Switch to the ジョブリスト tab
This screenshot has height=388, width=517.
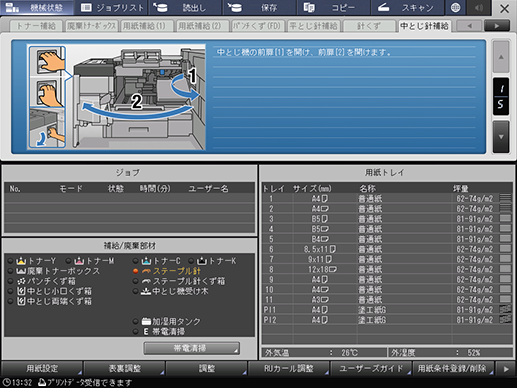(112, 7)
